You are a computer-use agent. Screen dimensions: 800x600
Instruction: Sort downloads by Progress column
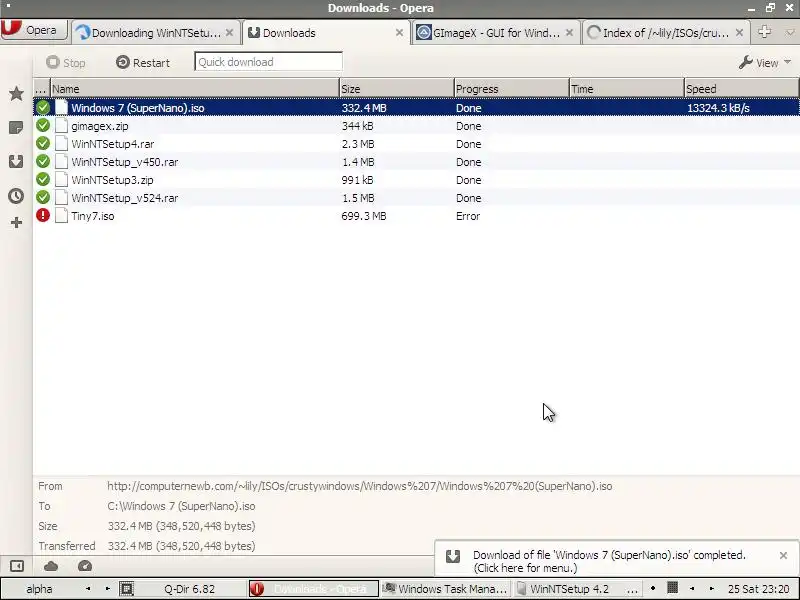click(x=511, y=89)
